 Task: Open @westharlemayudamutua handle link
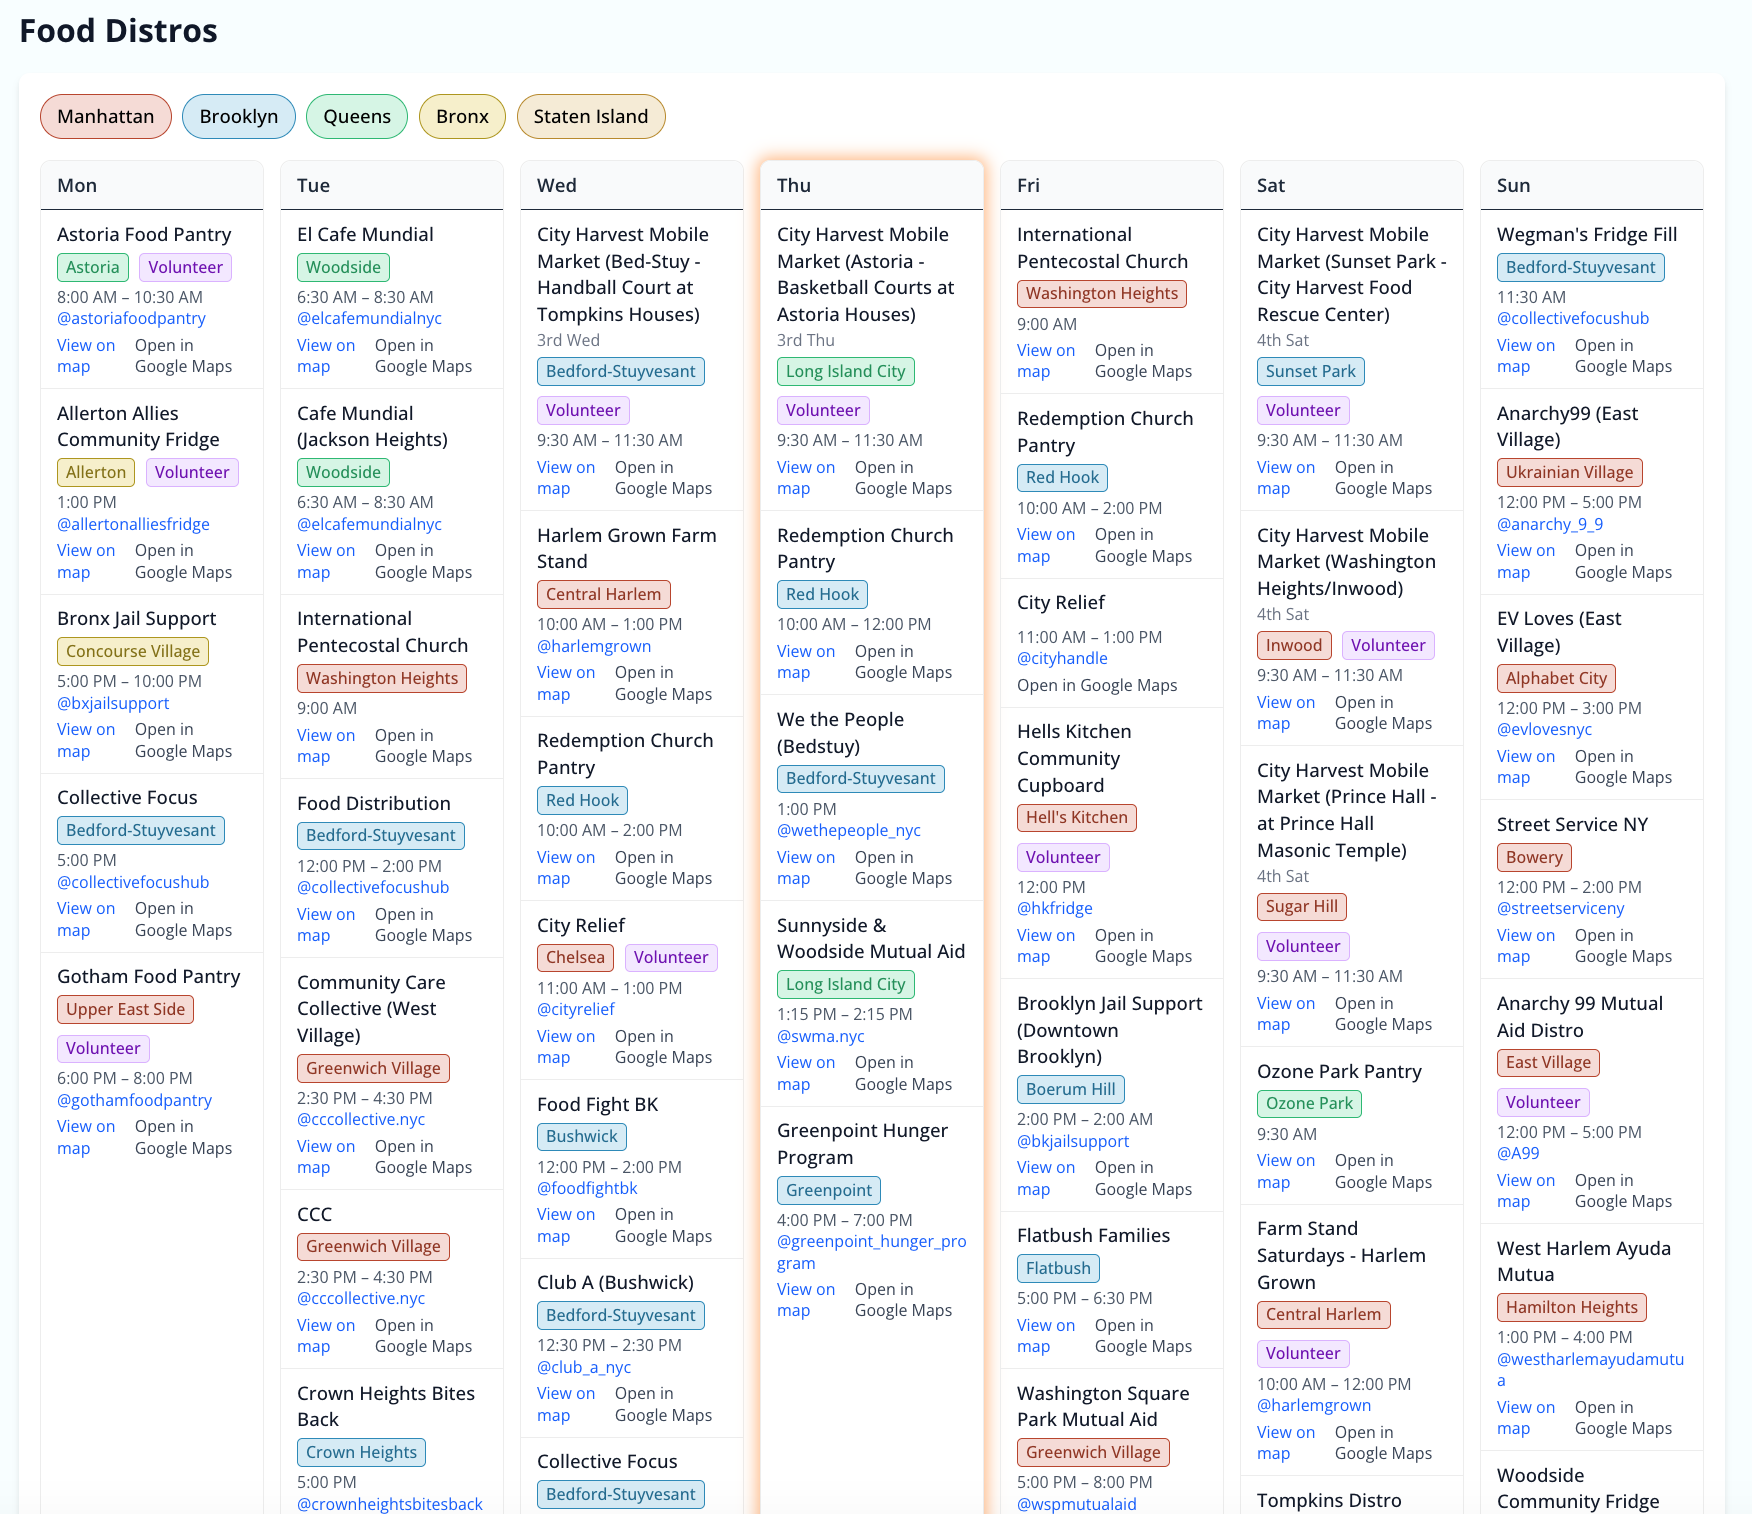click(1591, 1370)
